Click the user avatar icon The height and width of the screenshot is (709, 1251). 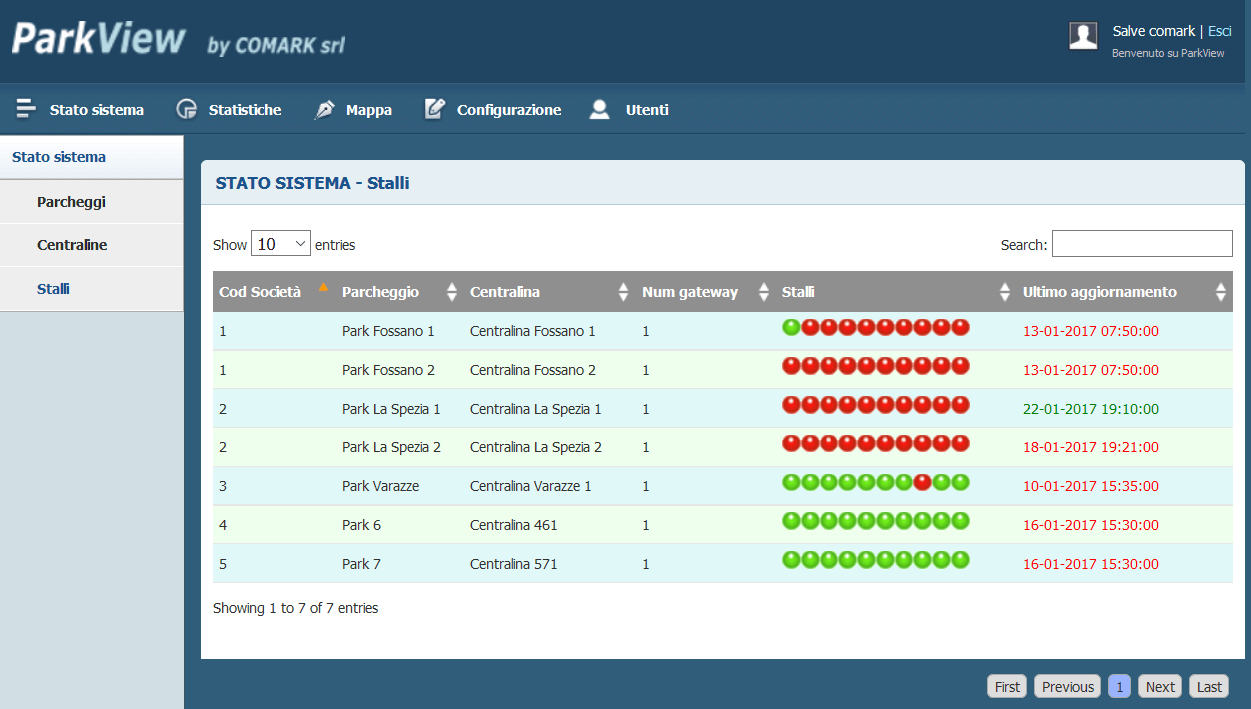pos(1083,36)
